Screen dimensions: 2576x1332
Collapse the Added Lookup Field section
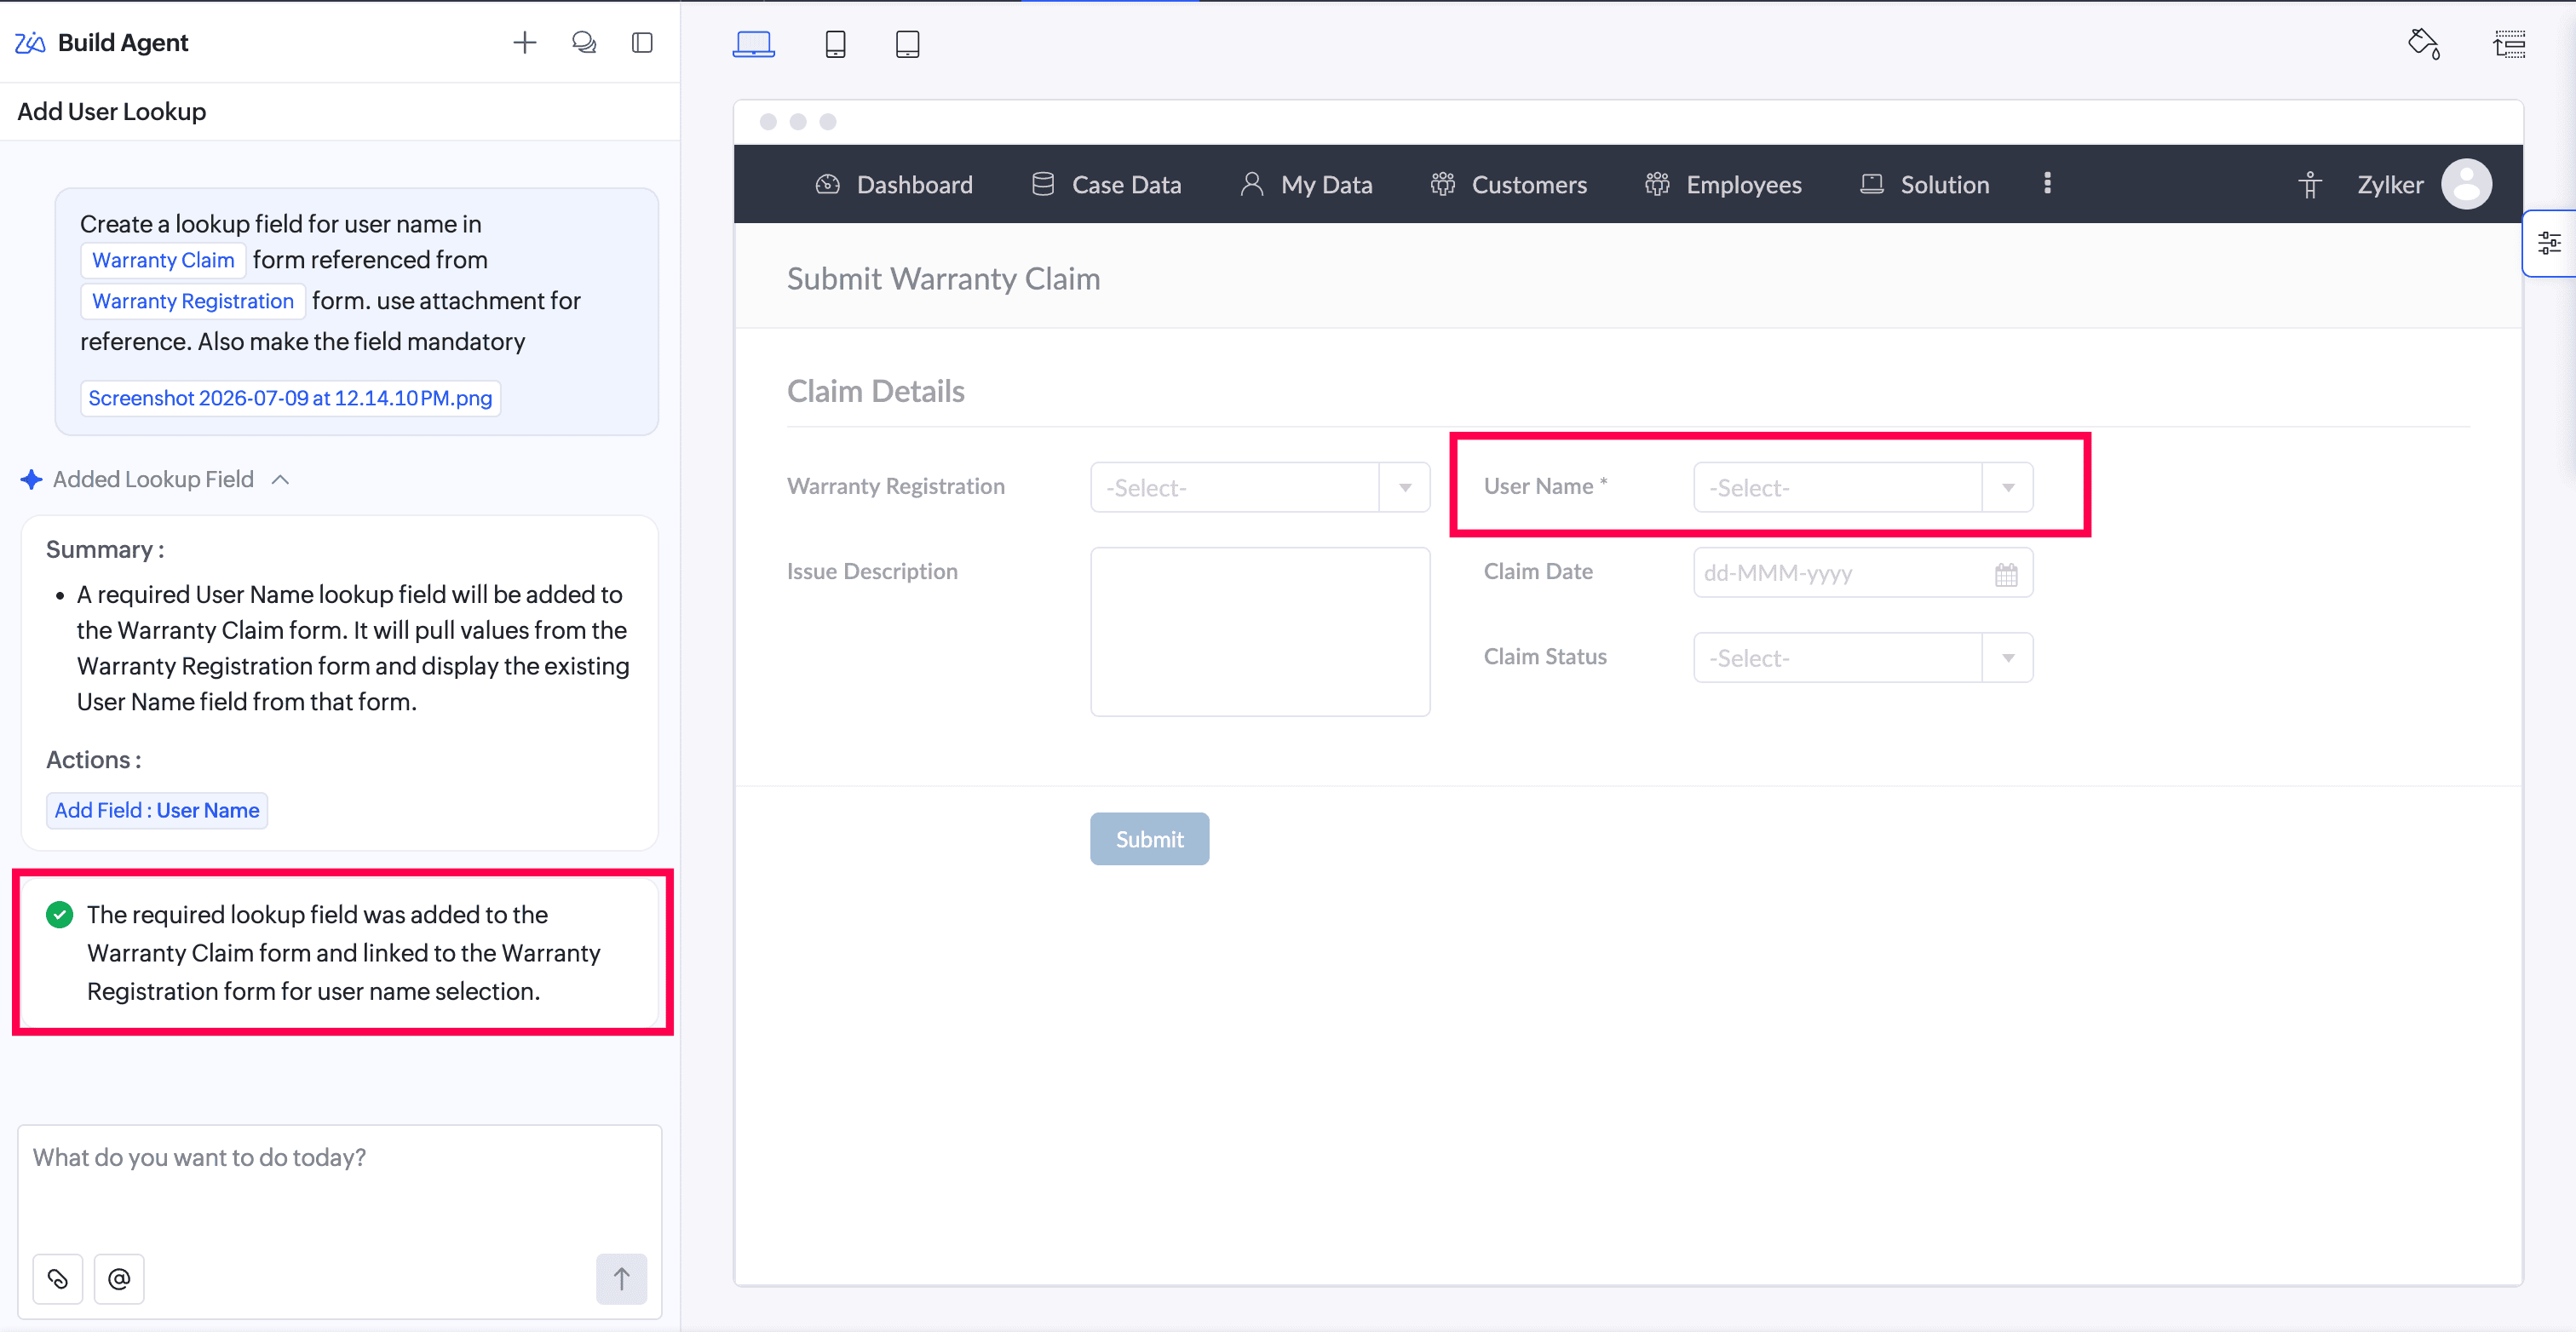[281, 480]
